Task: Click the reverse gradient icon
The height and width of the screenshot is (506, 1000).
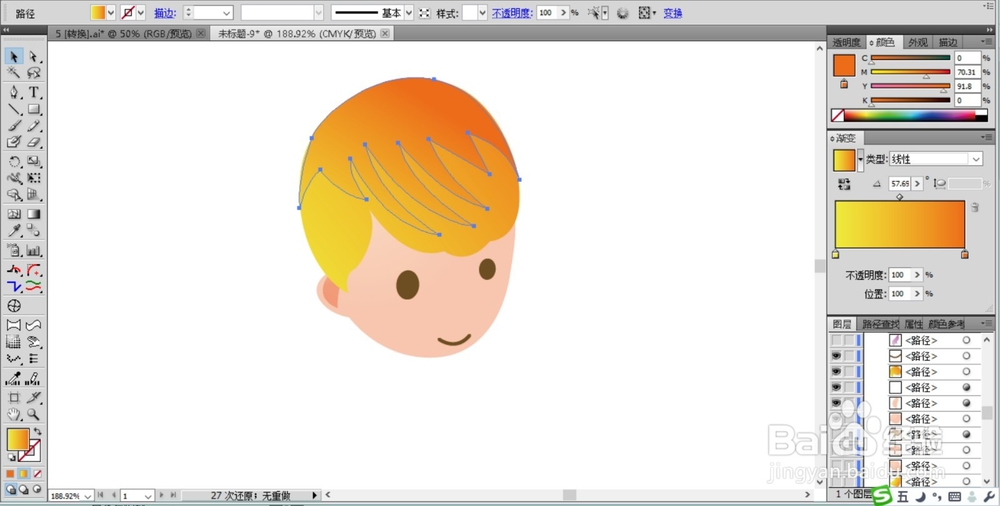Action: [844, 184]
